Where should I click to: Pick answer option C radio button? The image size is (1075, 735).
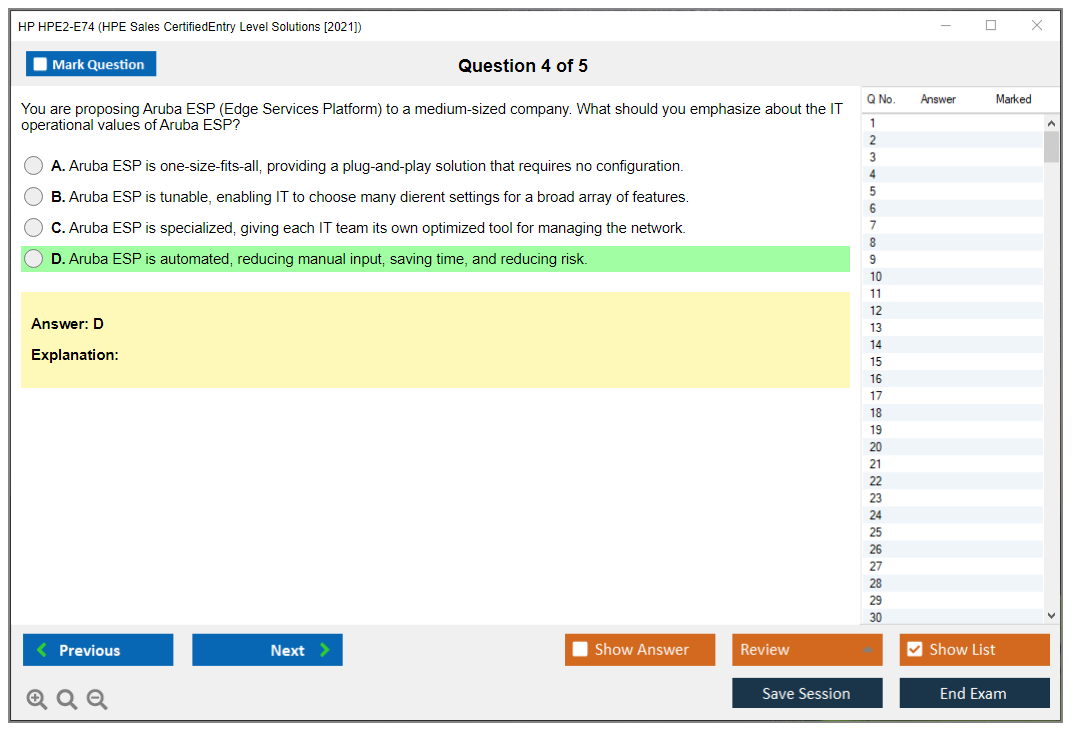pos(34,228)
